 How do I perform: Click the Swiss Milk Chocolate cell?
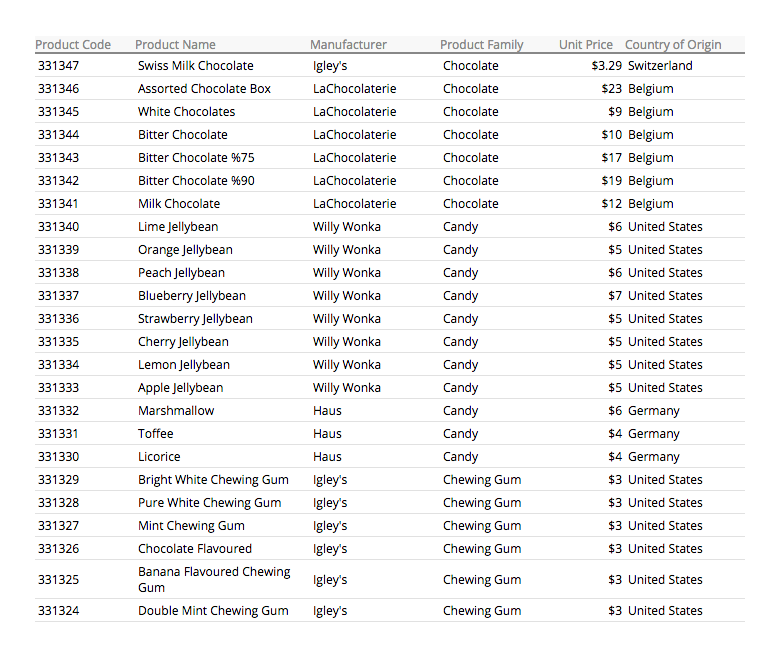click(196, 65)
